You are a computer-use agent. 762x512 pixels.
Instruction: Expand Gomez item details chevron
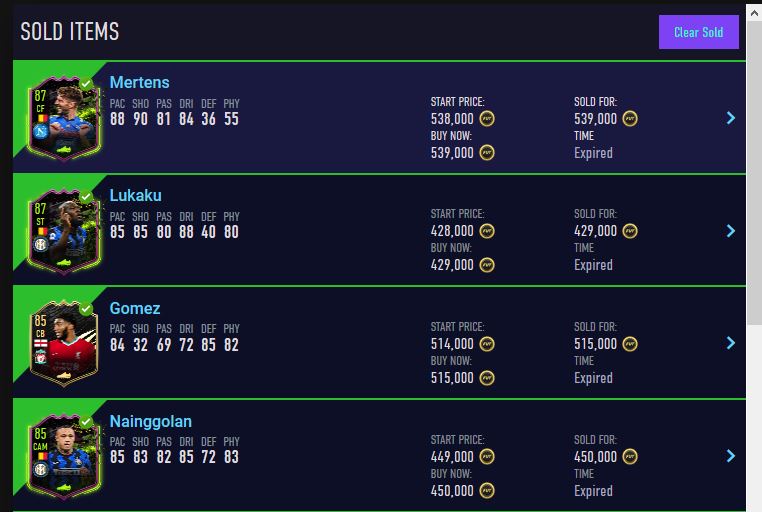[x=731, y=343]
